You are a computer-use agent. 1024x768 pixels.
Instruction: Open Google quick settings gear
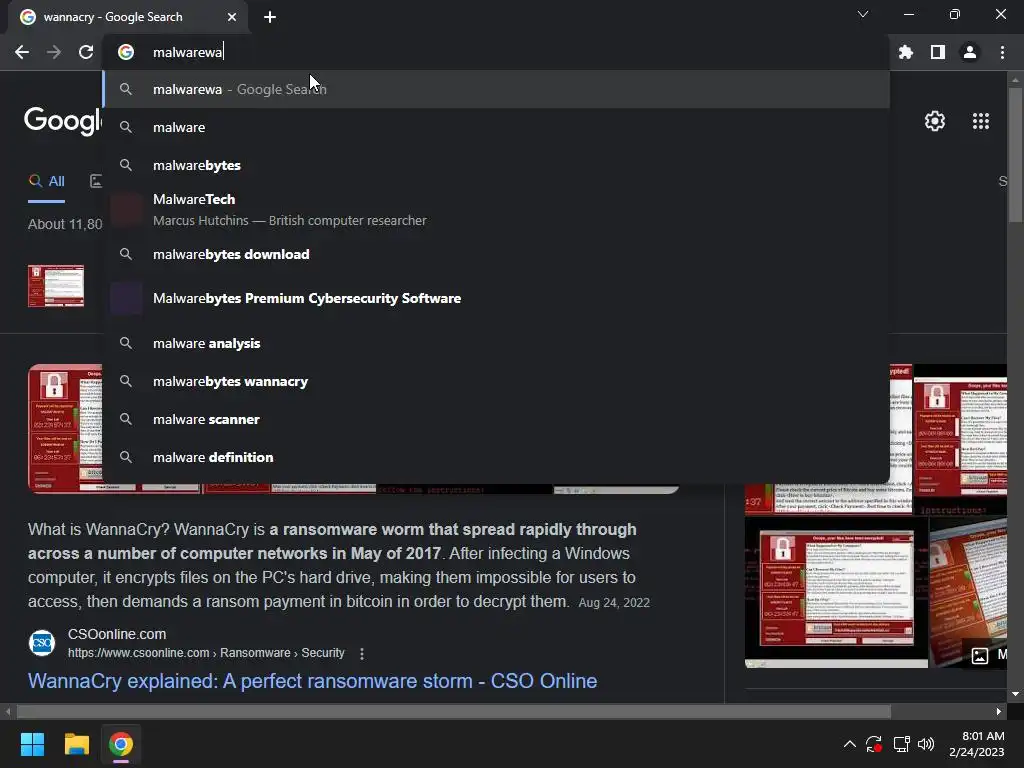(x=935, y=121)
